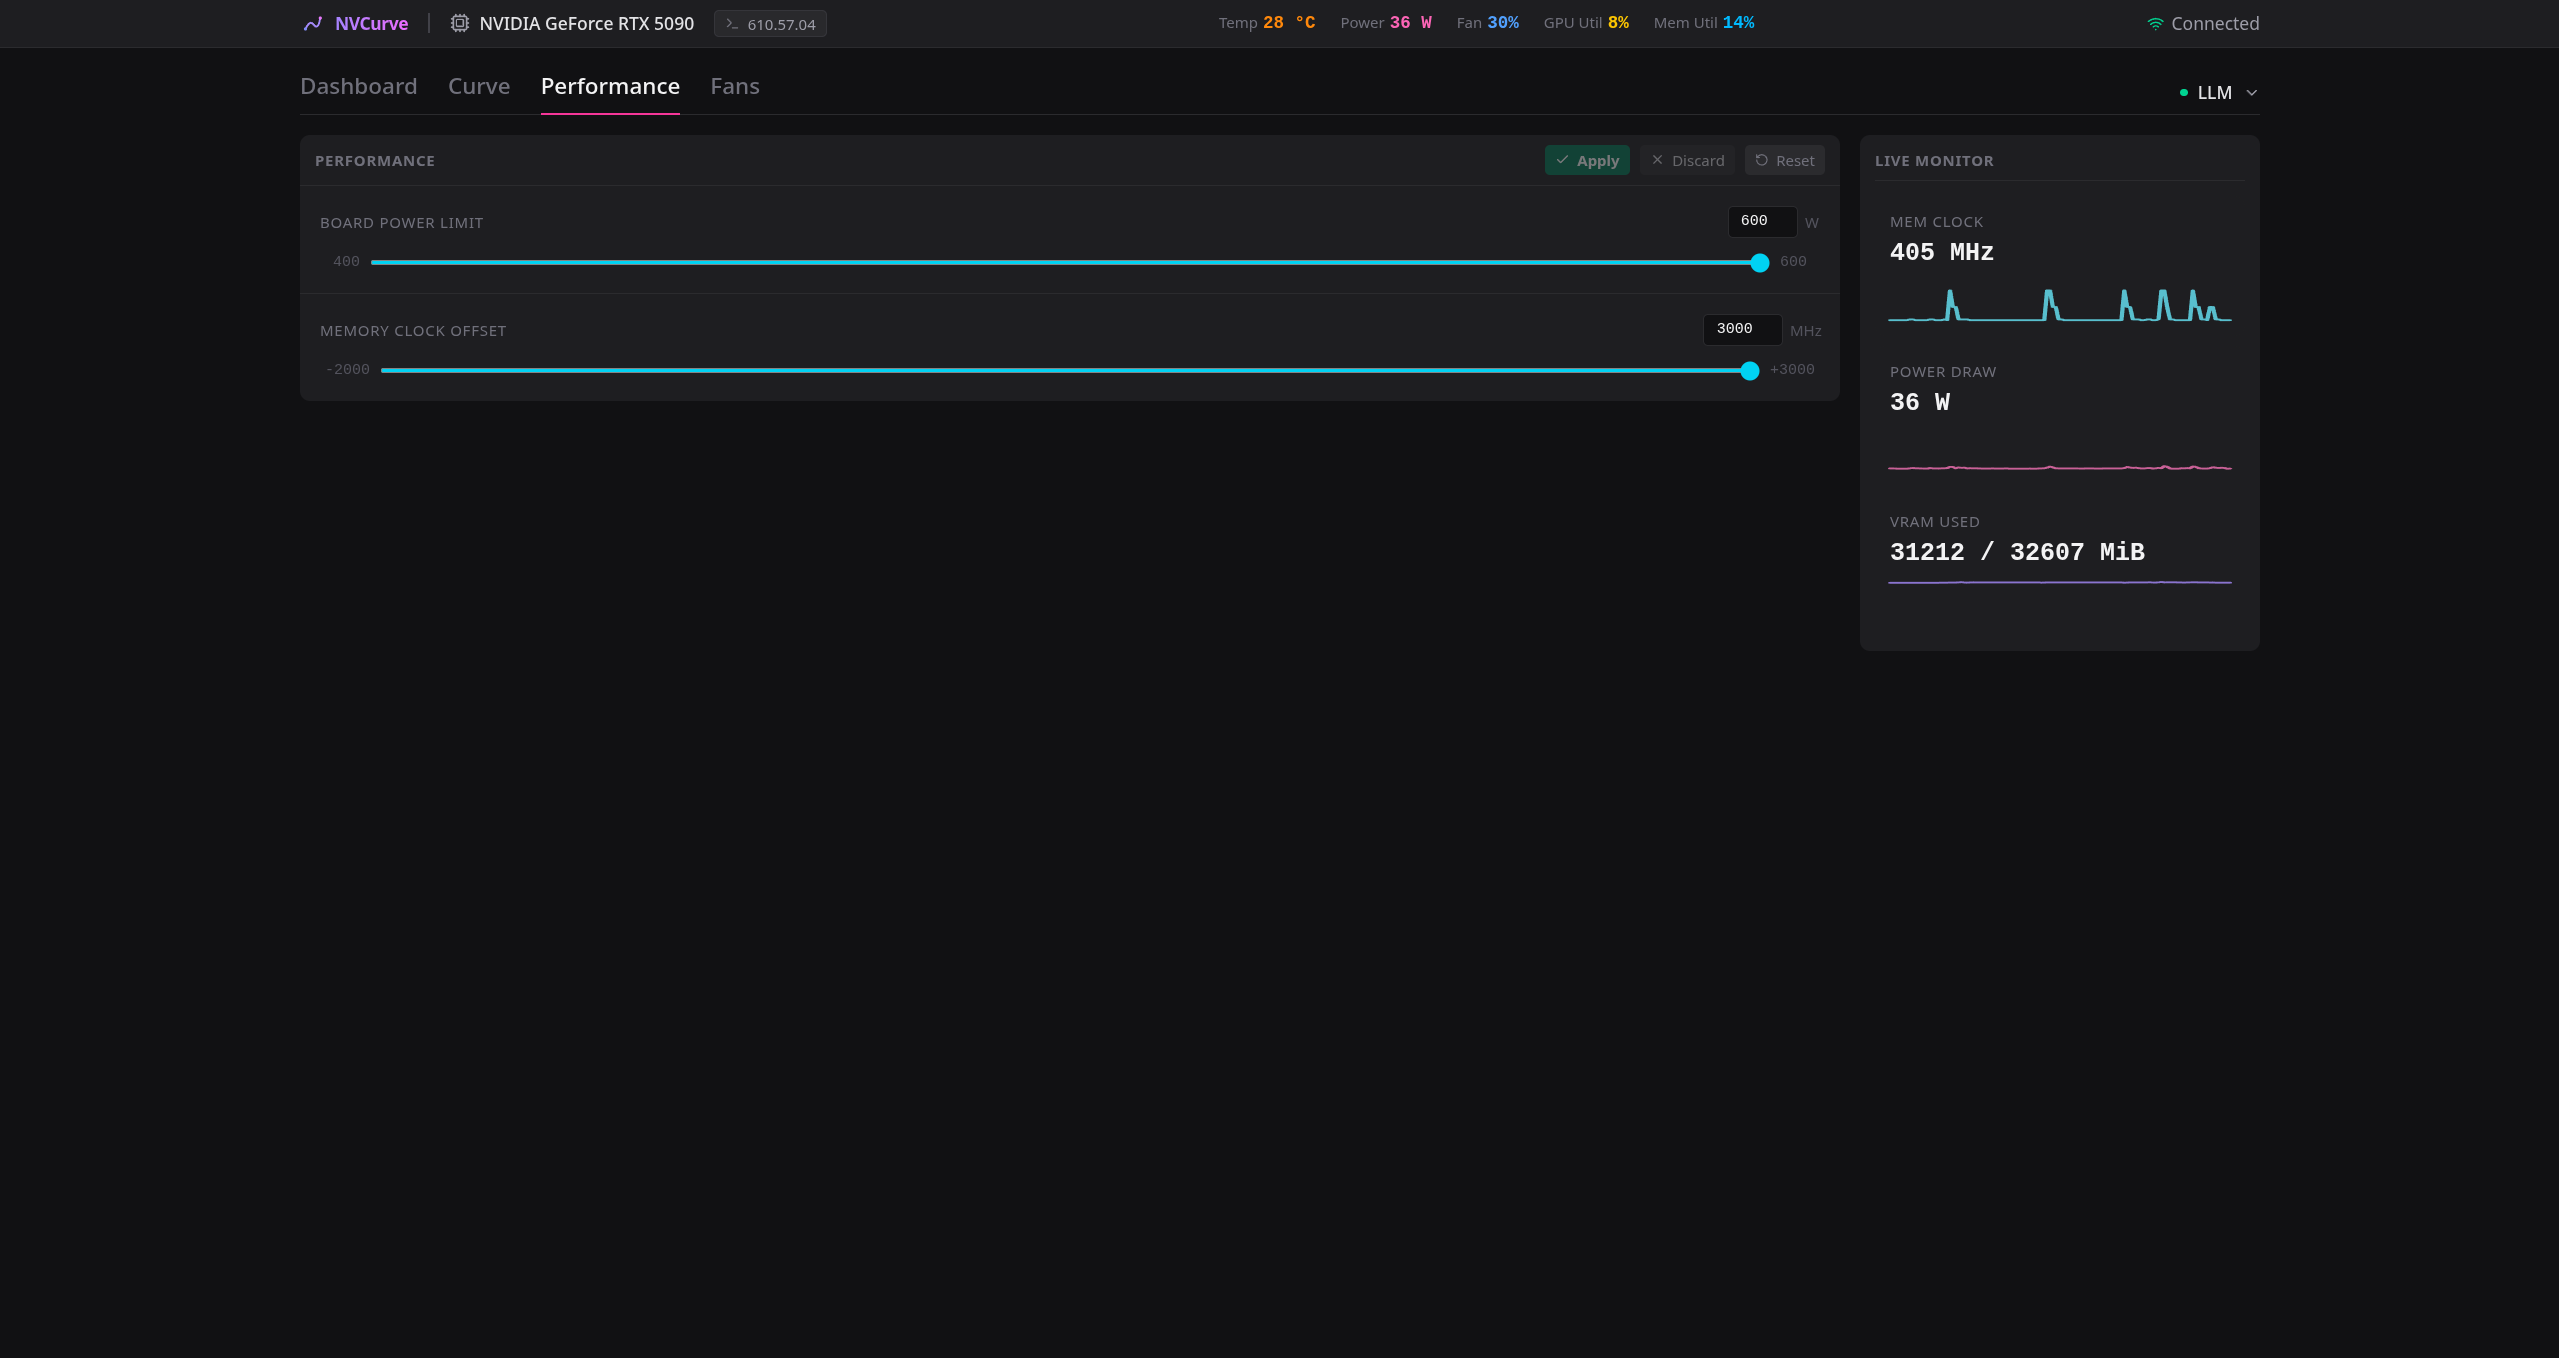
Task: Click the Discard X icon
Action: [x=1657, y=160]
